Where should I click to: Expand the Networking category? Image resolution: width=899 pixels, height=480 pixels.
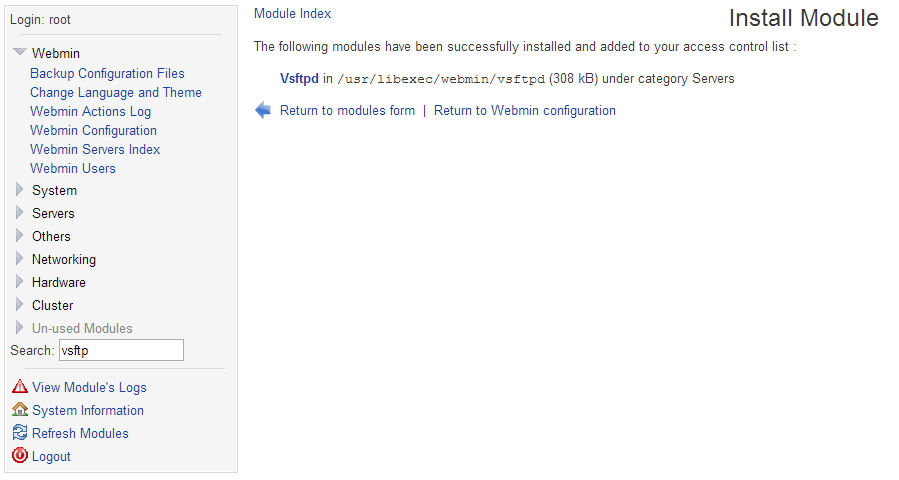coord(19,259)
